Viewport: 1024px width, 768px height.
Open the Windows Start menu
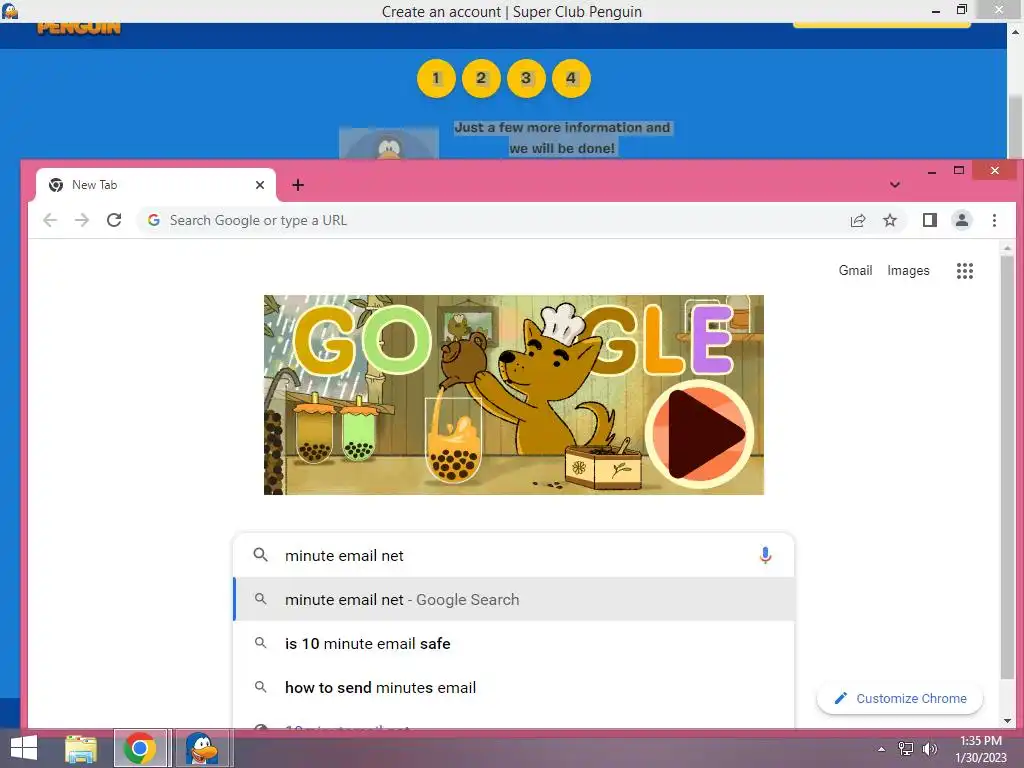[x=24, y=748]
